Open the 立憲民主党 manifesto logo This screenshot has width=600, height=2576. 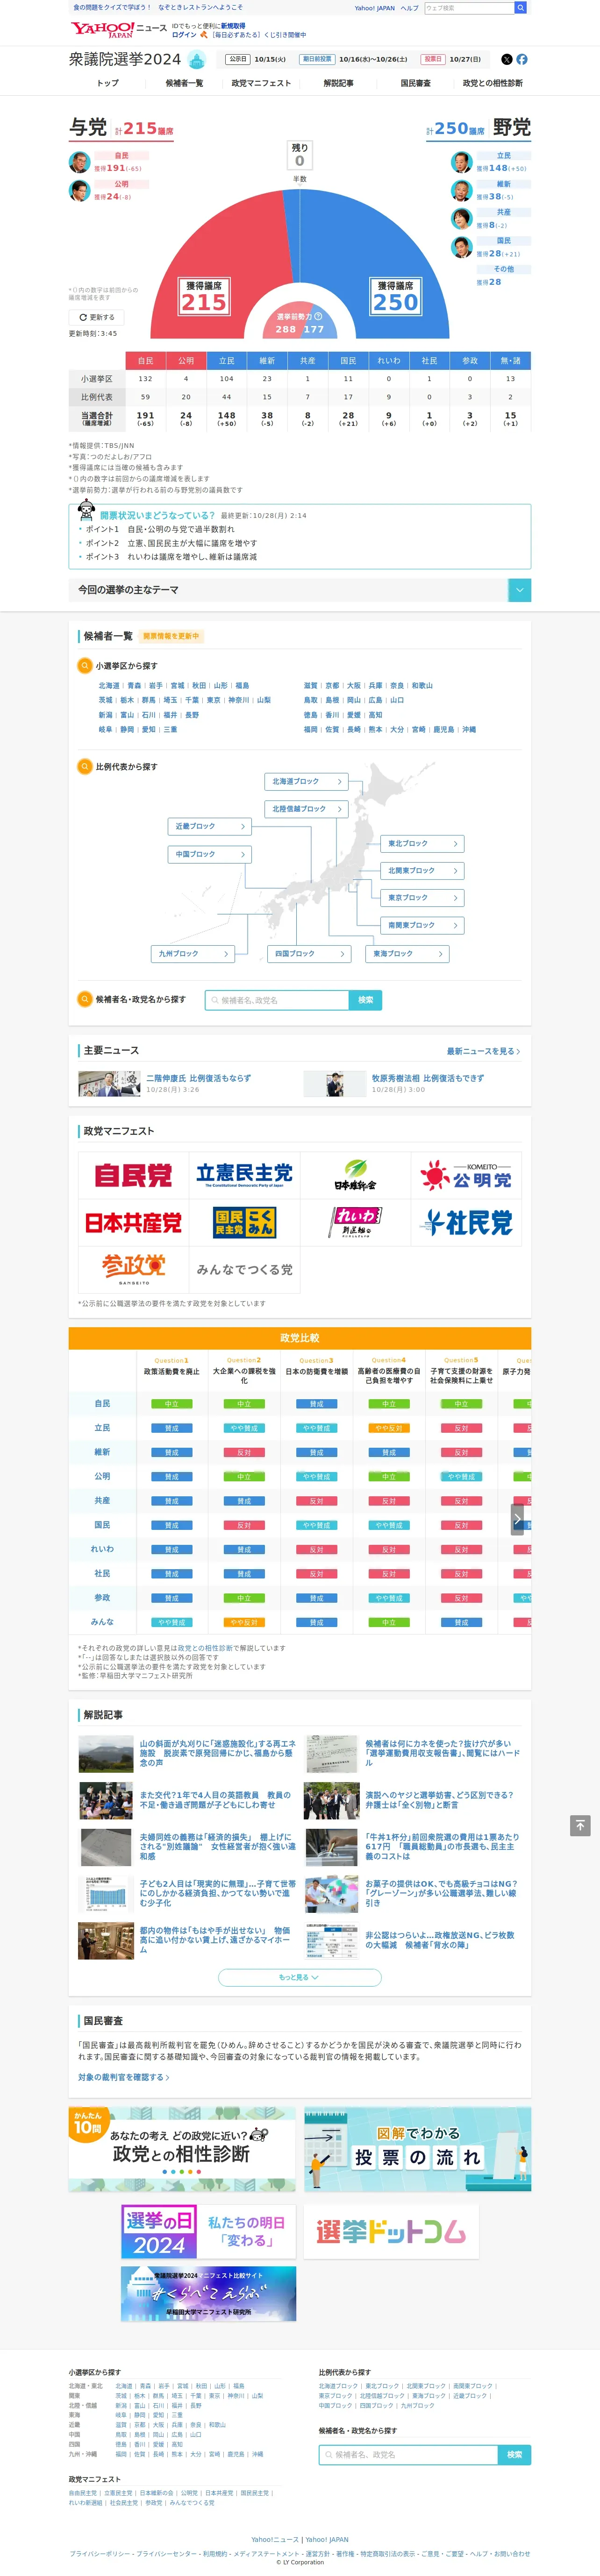(244, 1175)
